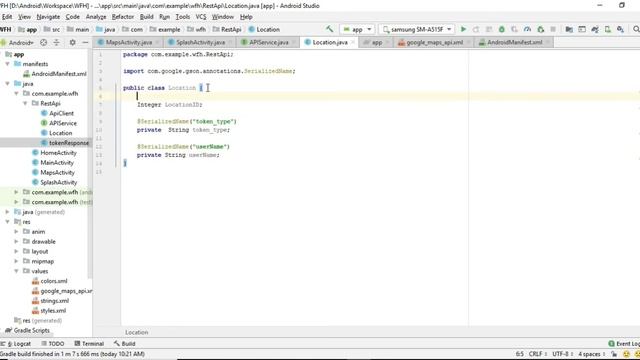Click the Run with Coverage icon

coord(514,29)
